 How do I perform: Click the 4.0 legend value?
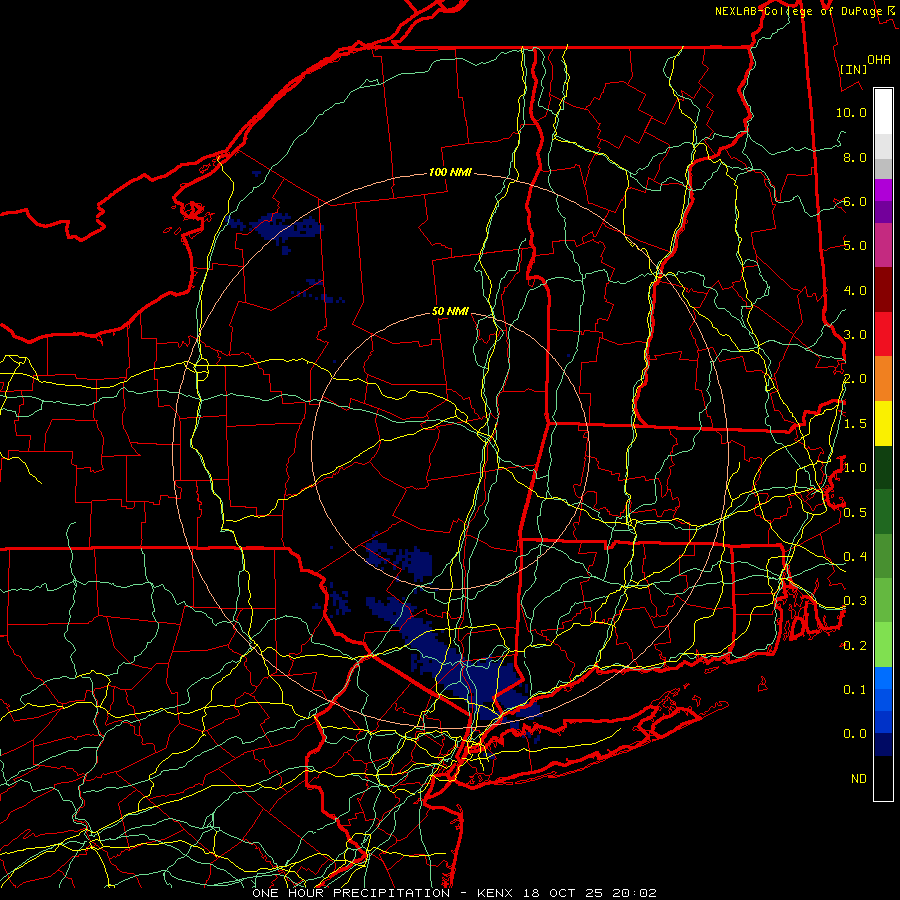point(855,290)
